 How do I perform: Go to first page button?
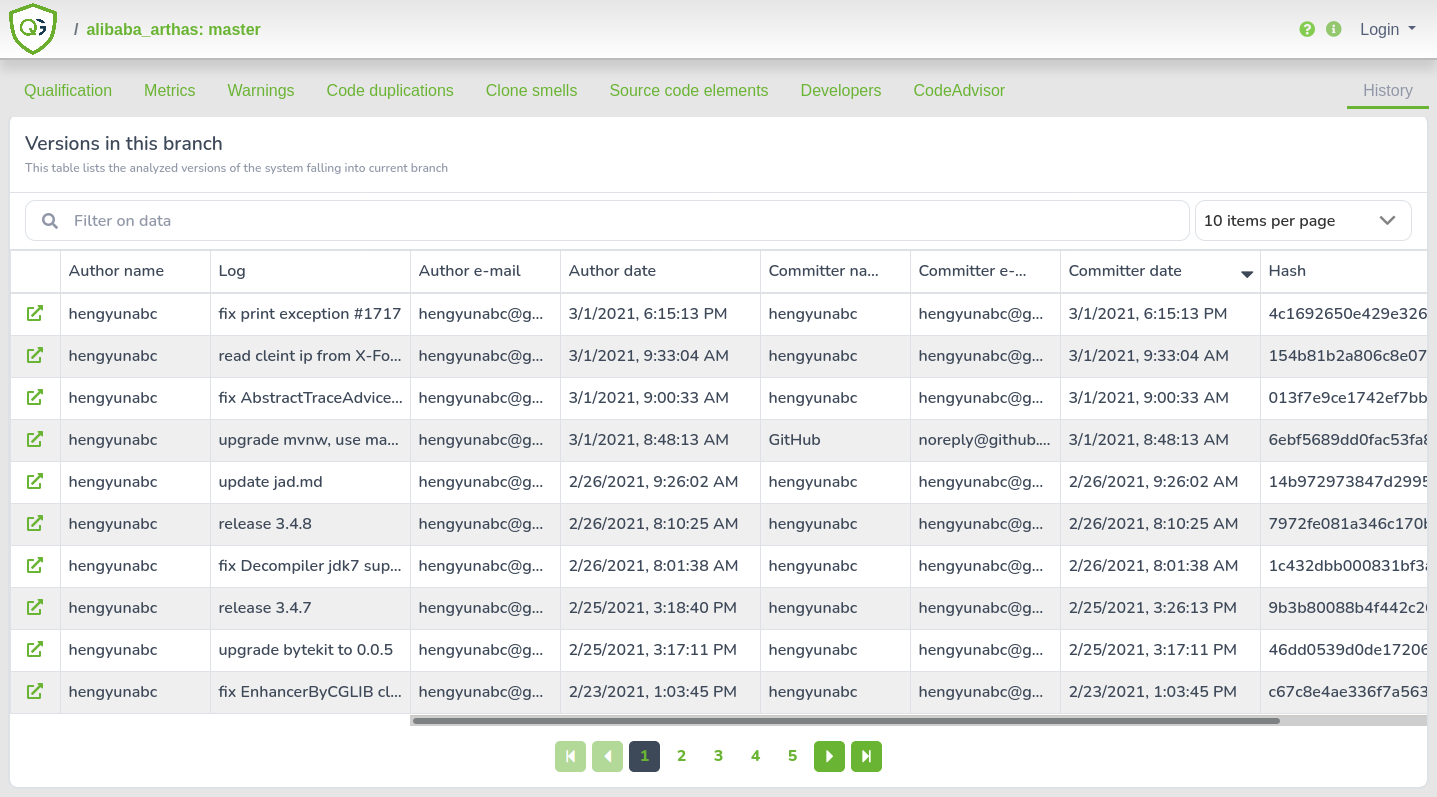[570, 756]
